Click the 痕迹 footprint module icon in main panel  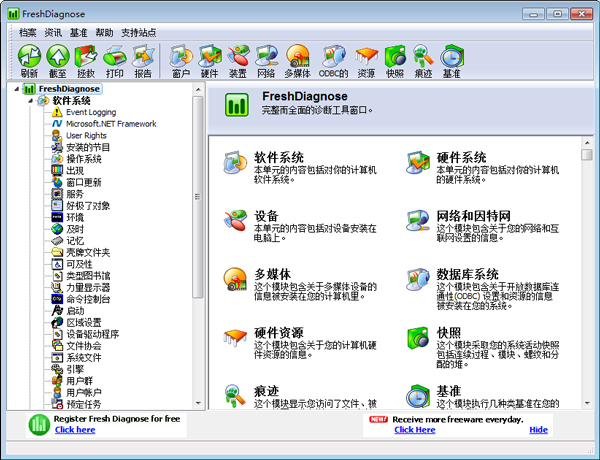click(x=235, y=396)
